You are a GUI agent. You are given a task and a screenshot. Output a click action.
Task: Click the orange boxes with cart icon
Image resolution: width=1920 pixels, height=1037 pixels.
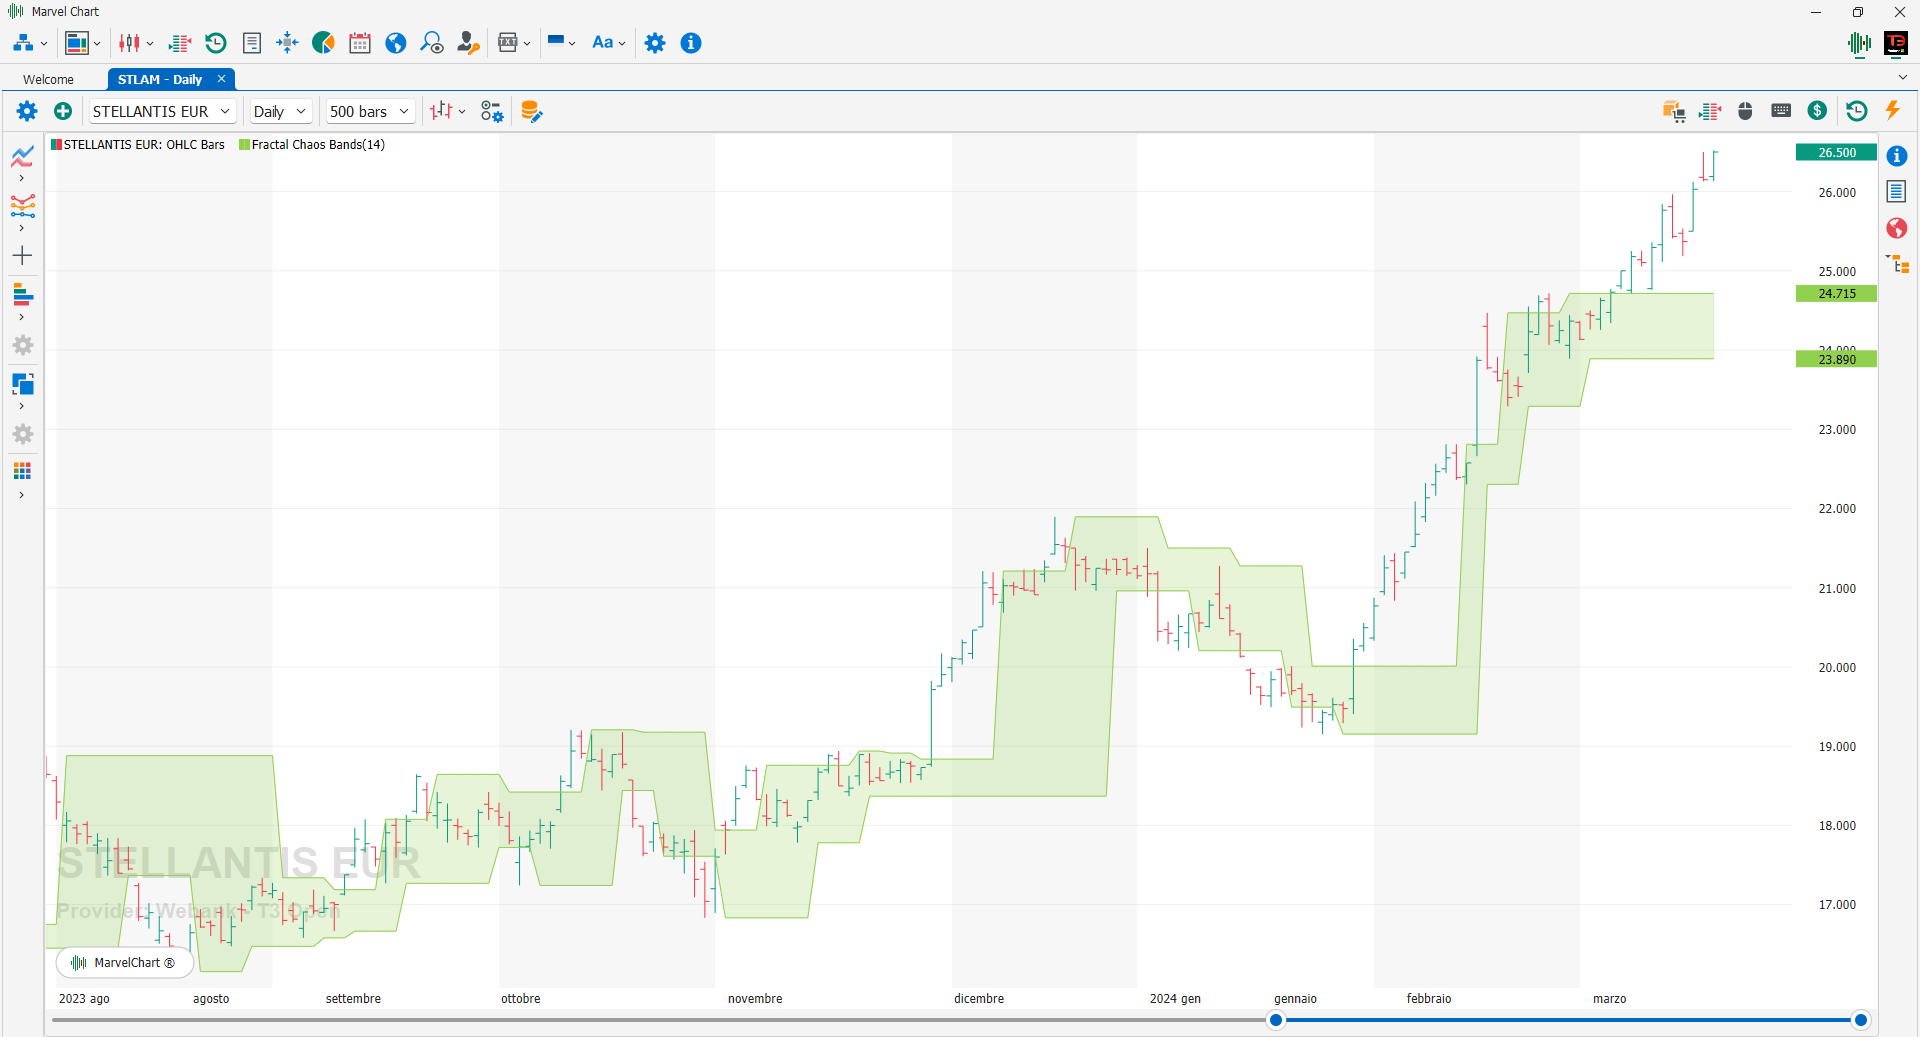coord(1674,111)
